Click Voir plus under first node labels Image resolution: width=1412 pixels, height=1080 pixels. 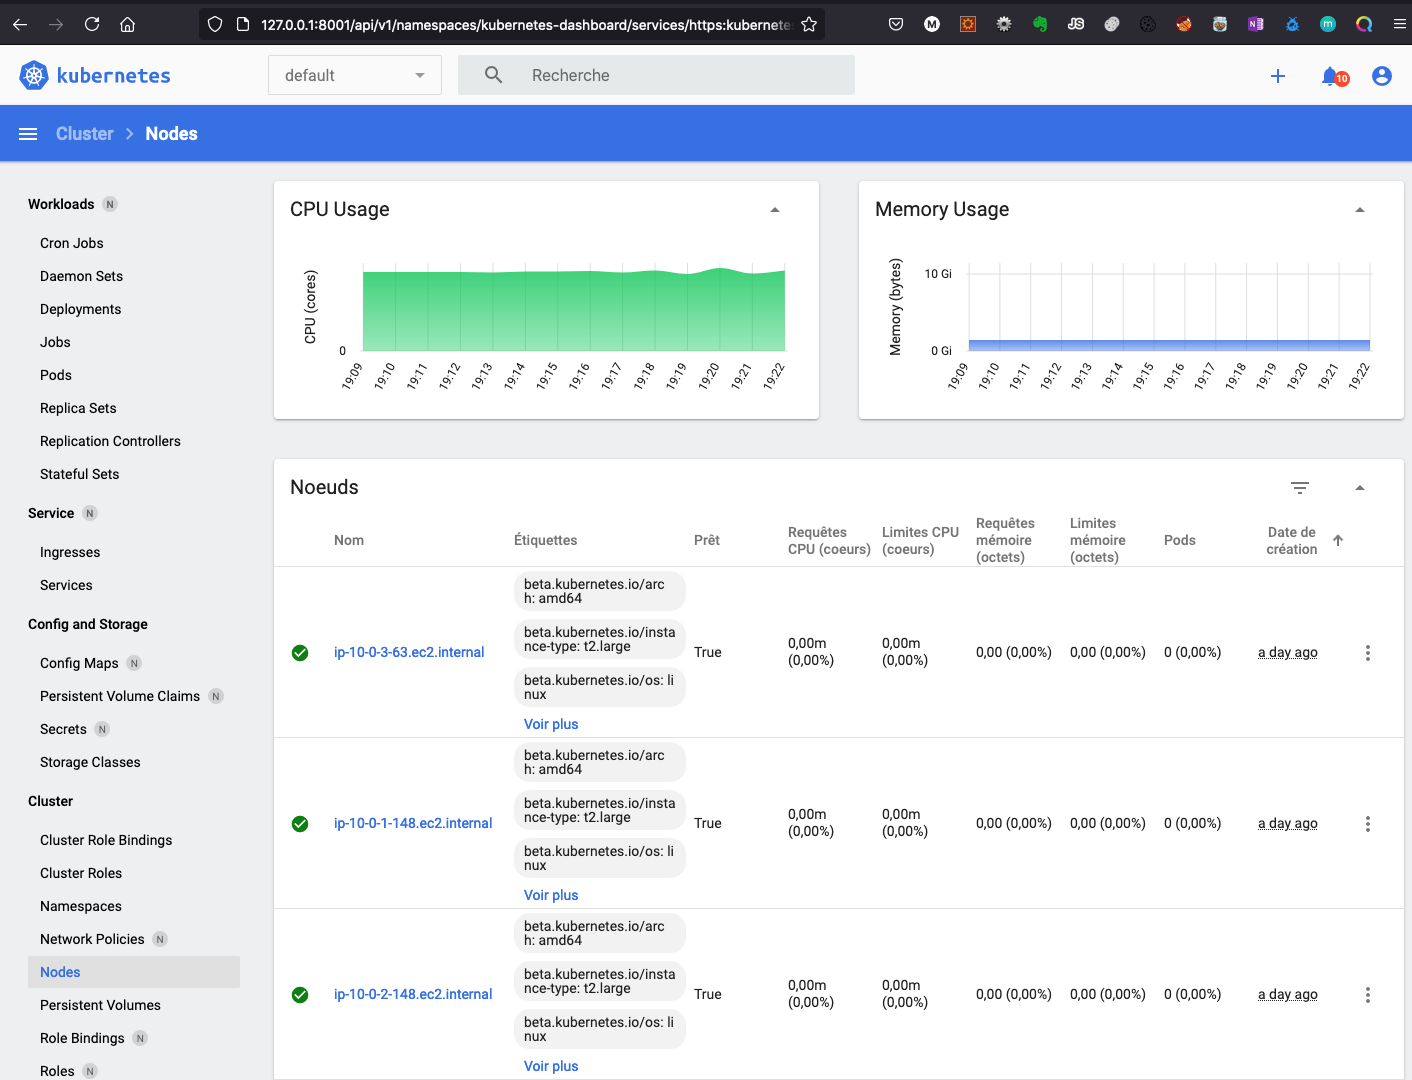click(x=551, y=724)
